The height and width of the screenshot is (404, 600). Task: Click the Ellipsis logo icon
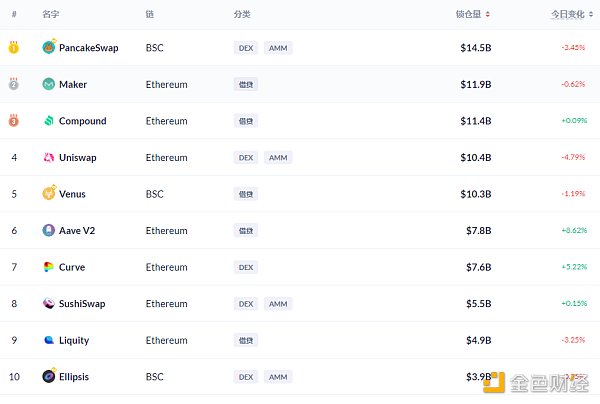point(49,377)
